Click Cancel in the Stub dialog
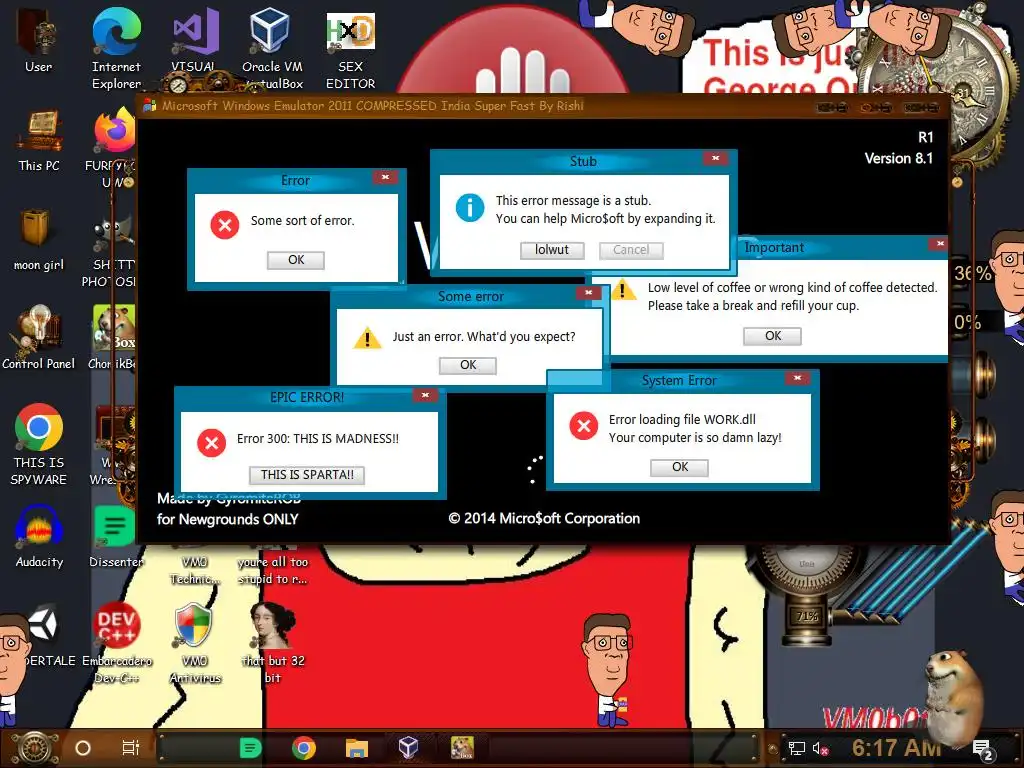1024x768 pixels. tap(631, 250)
